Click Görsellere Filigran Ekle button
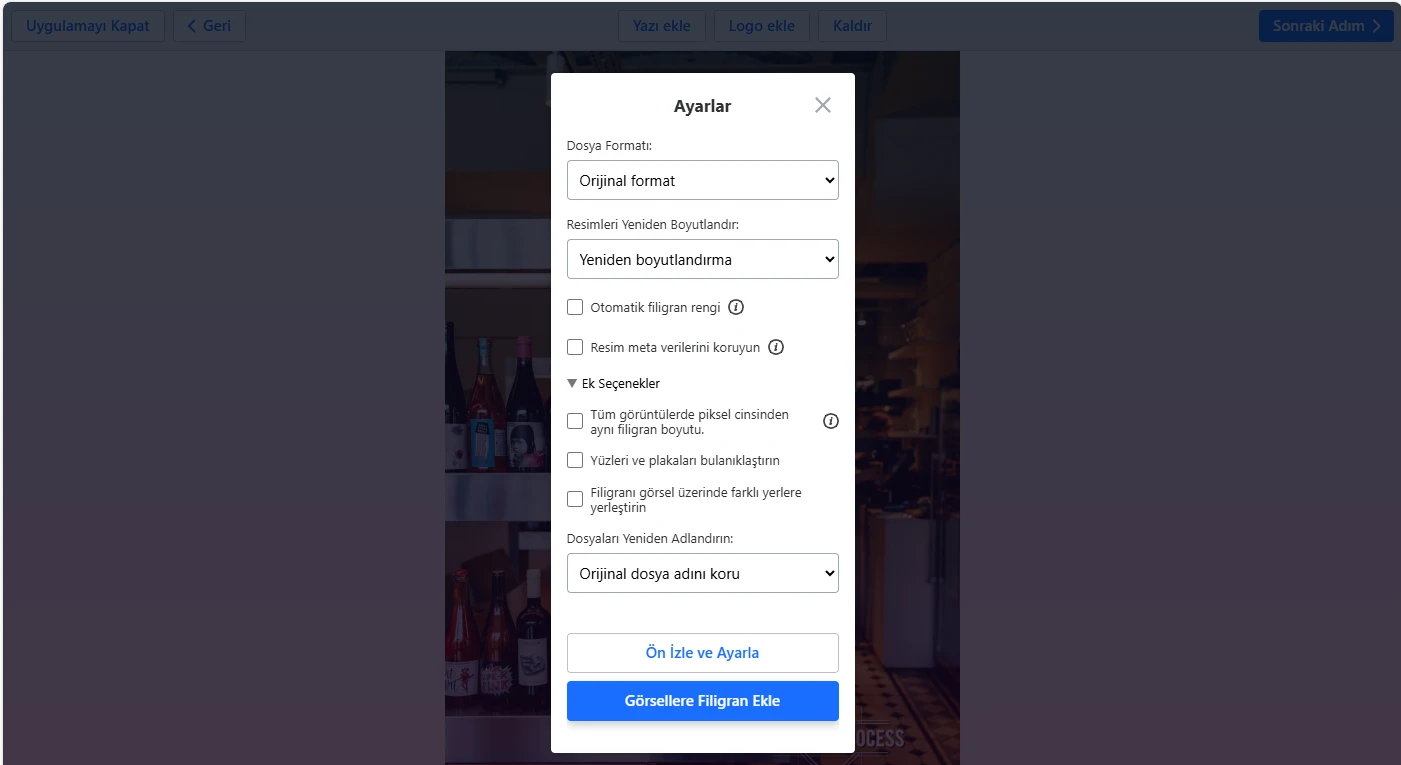 point(703,701)
